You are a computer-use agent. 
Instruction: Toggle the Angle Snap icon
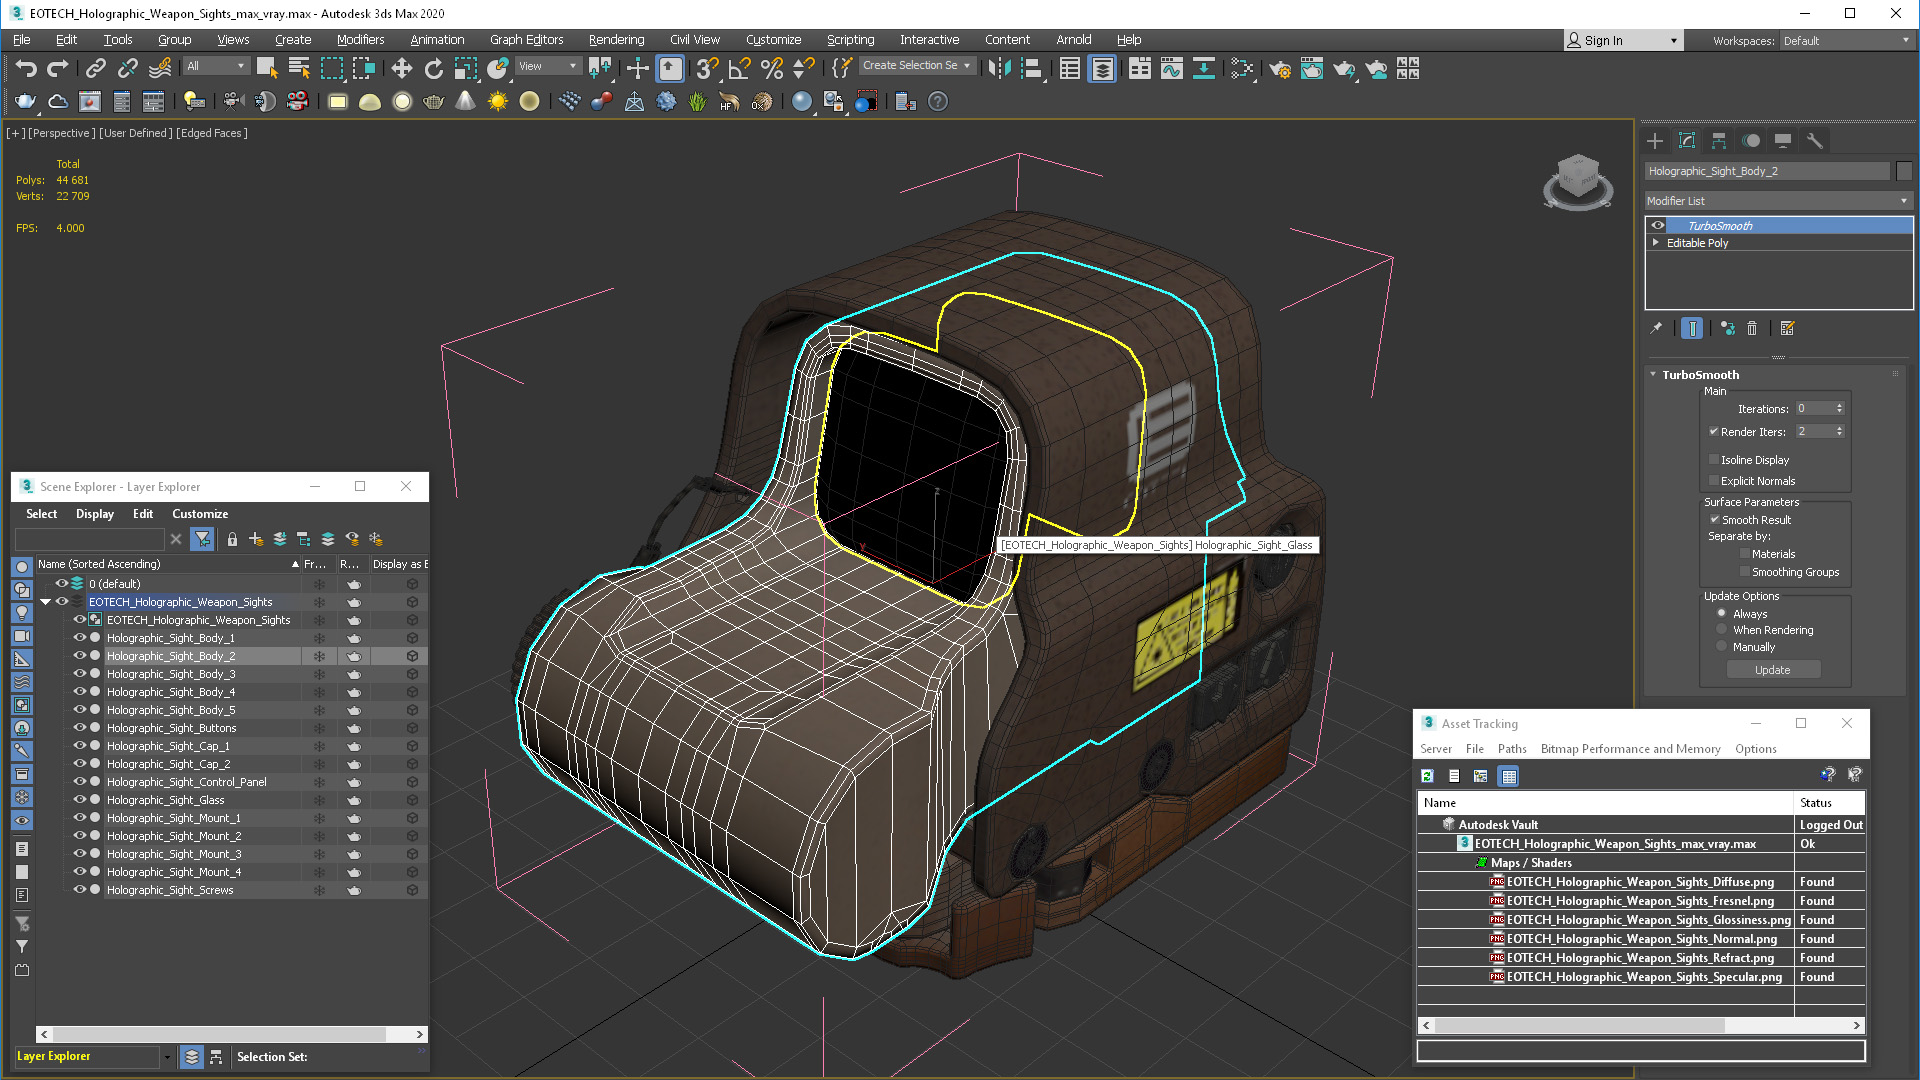[740, 68]
